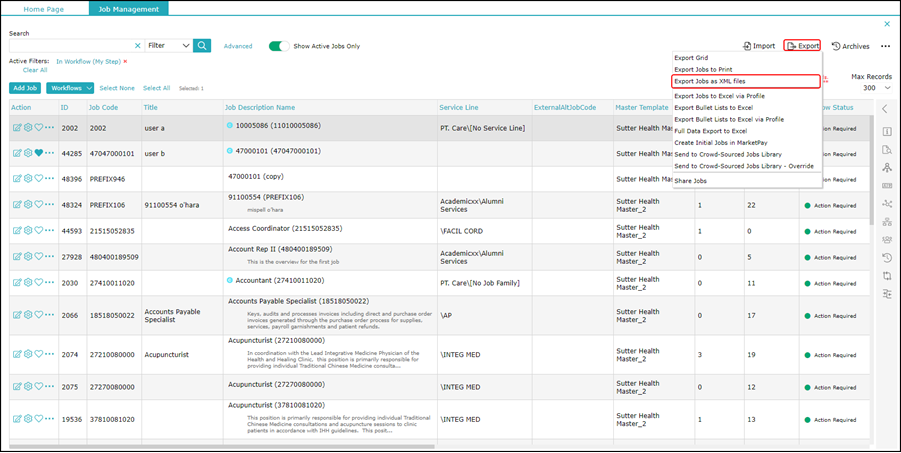Screen dimensions: 901x453
Task: Favorite job 48396 with heart icon
Action: (x=39, y=178)
